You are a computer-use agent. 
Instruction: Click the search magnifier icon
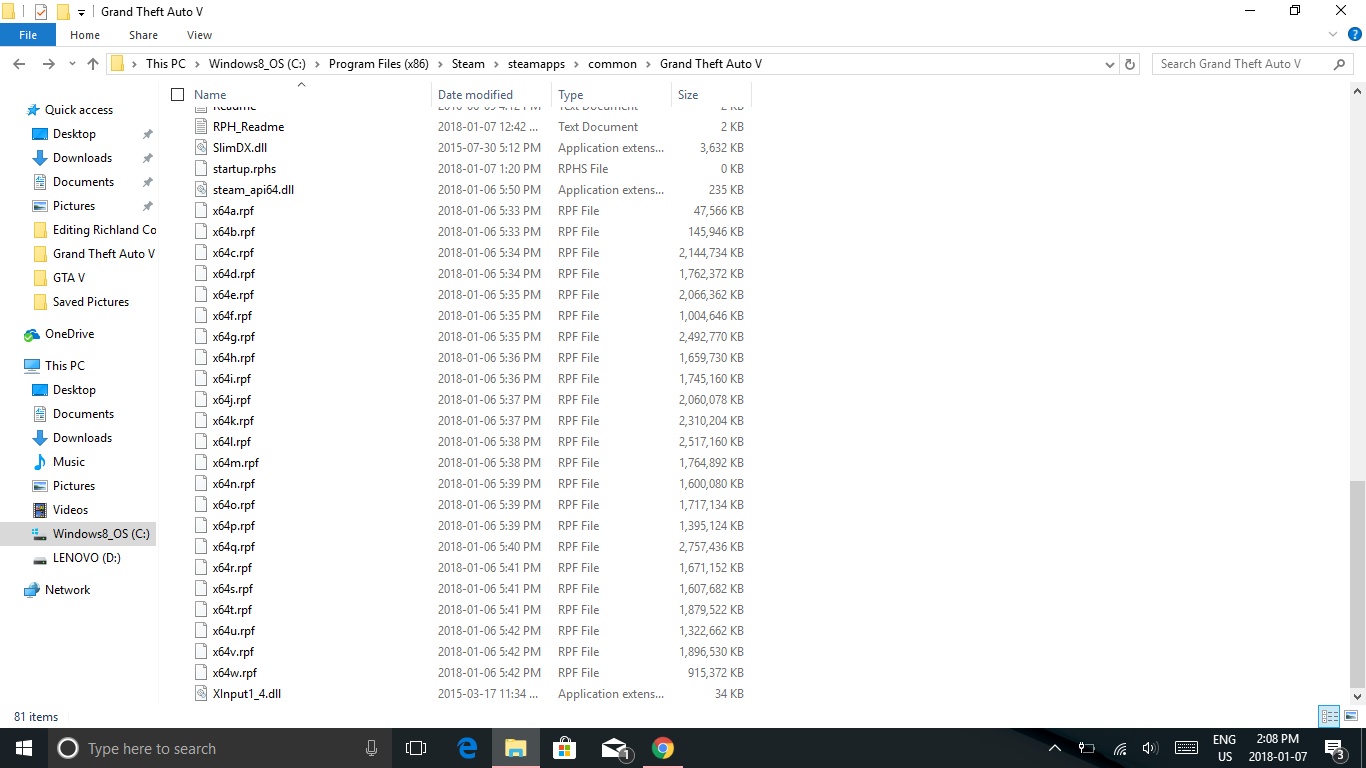1340,64
